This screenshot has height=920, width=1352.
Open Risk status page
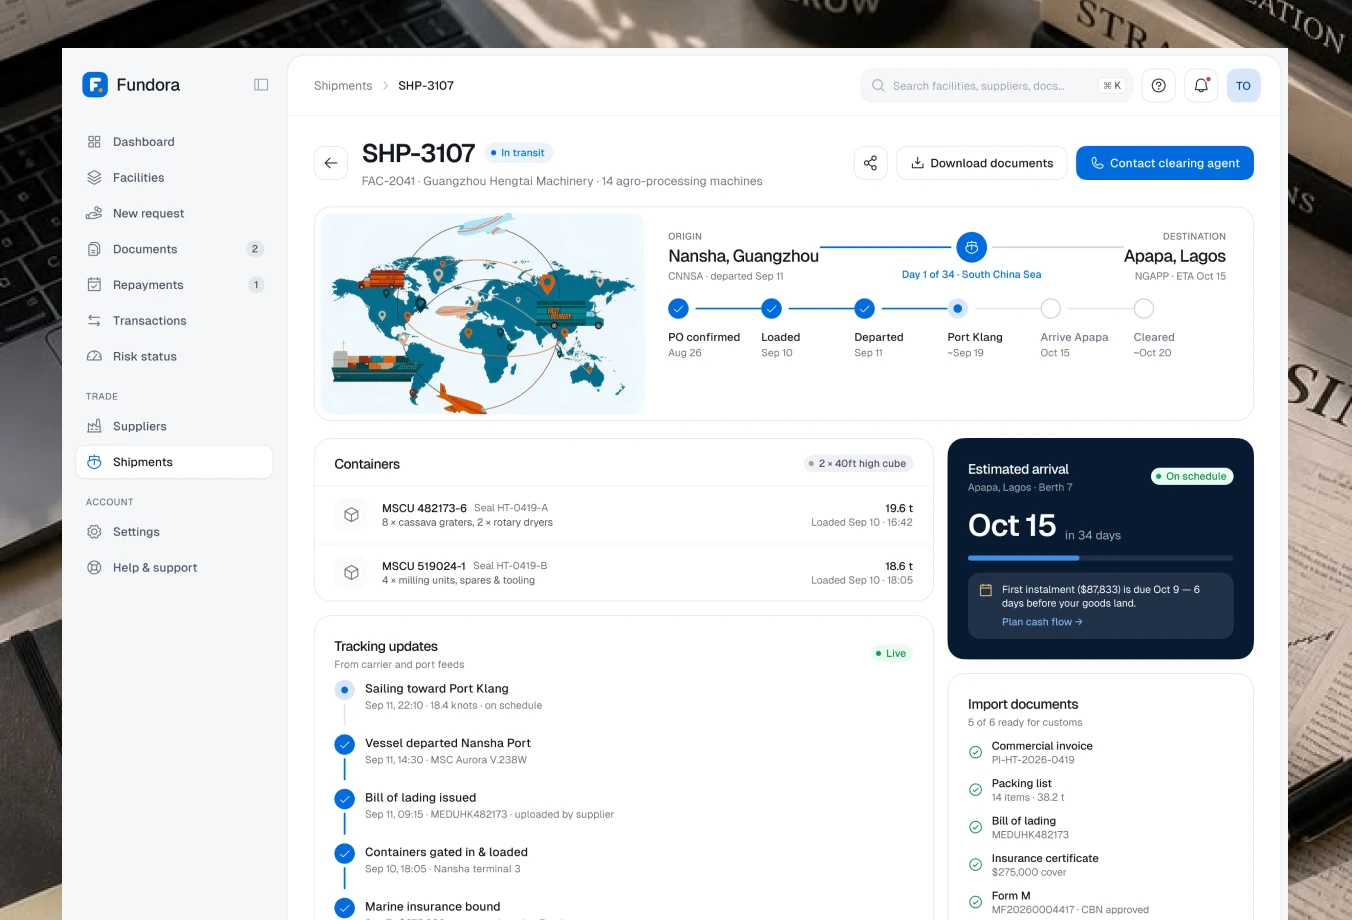[174, 356]
